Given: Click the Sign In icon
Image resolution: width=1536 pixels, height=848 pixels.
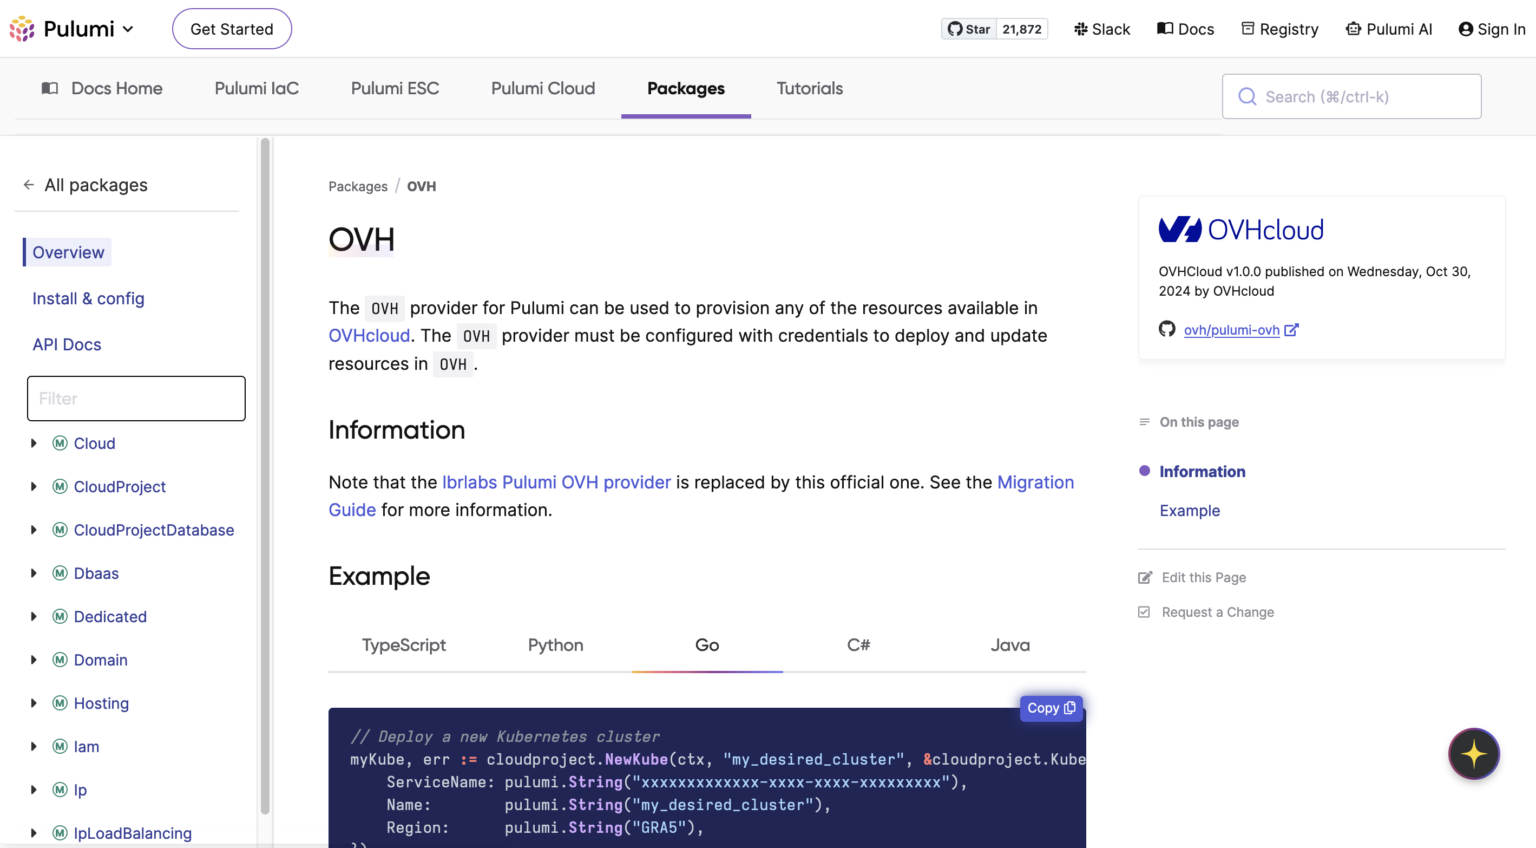Looking at the screenshot, I should [x=1466, y=29].
